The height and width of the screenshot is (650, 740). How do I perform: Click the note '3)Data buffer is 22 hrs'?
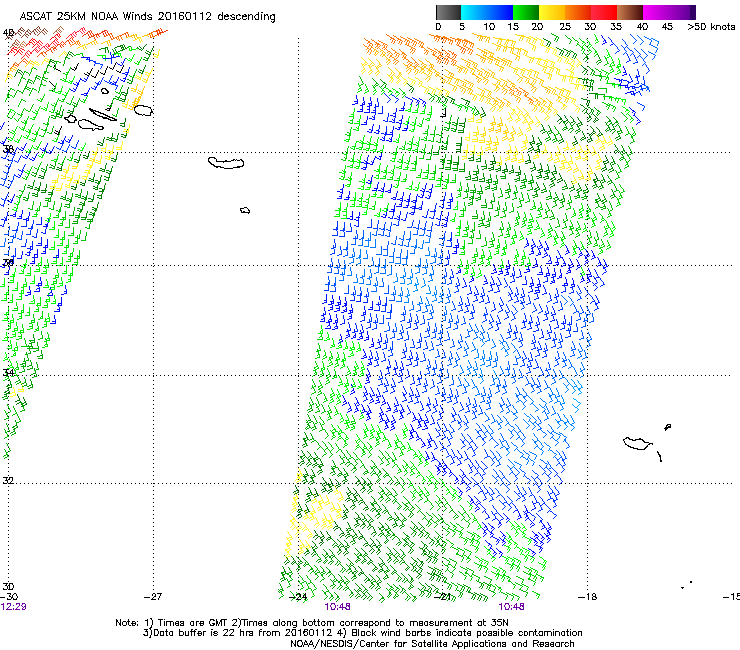[x=362, y=633]
